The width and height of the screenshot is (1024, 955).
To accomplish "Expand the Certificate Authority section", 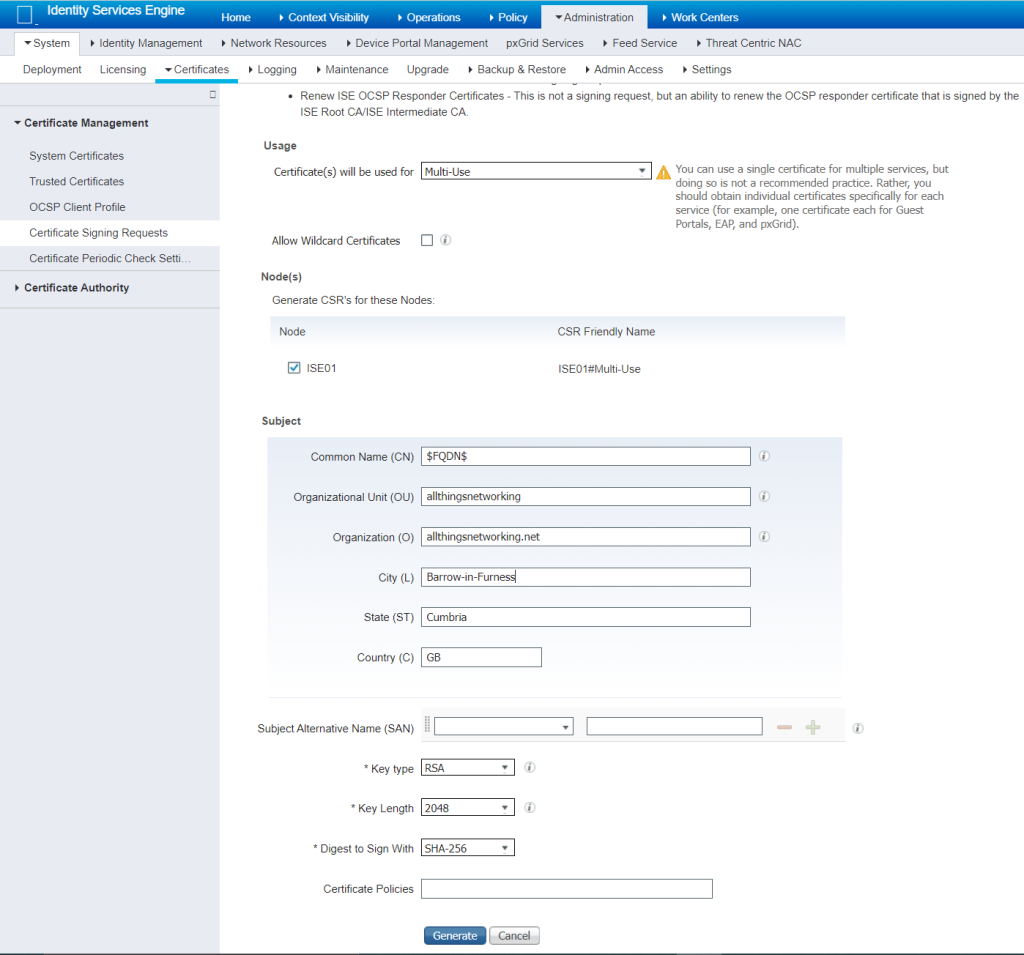I will click(17, 287).
